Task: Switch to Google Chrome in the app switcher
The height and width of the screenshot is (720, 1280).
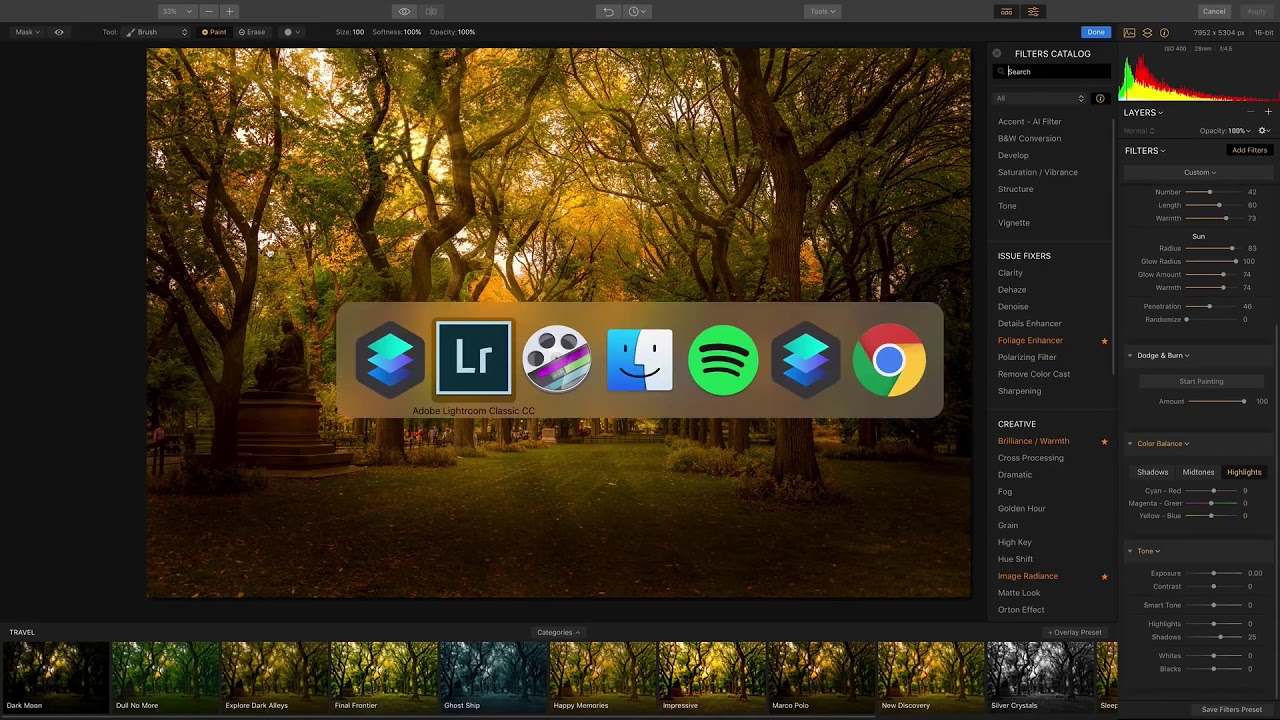Action: coord(889,359)
